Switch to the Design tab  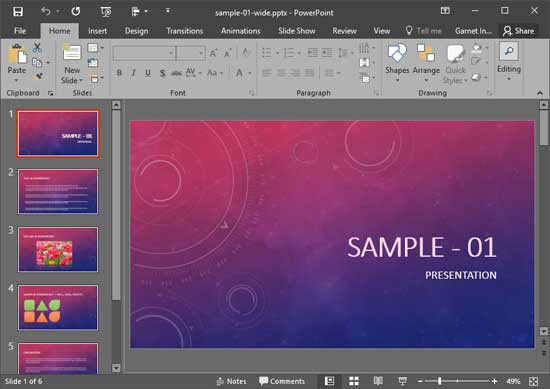coord(136,31)
